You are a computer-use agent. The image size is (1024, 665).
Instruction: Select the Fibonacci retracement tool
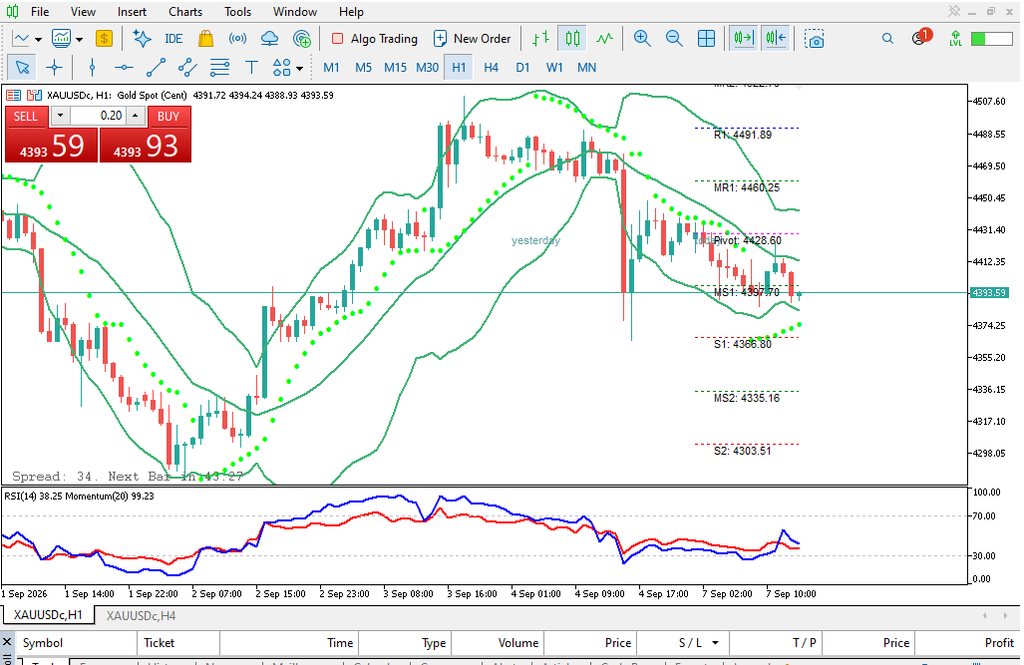219,67
